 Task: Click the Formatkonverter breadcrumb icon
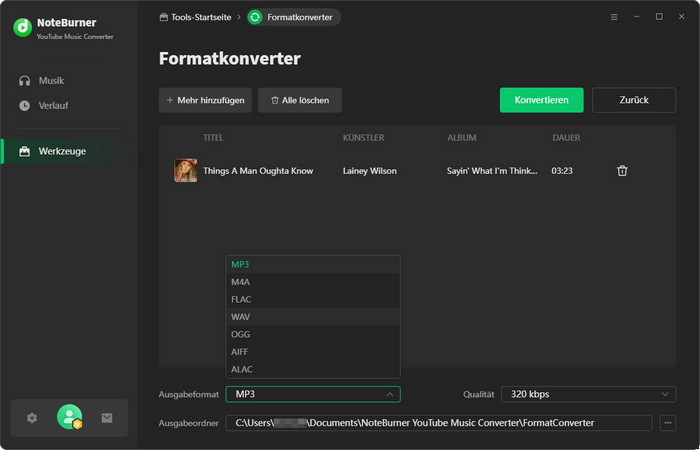[256, 17]
